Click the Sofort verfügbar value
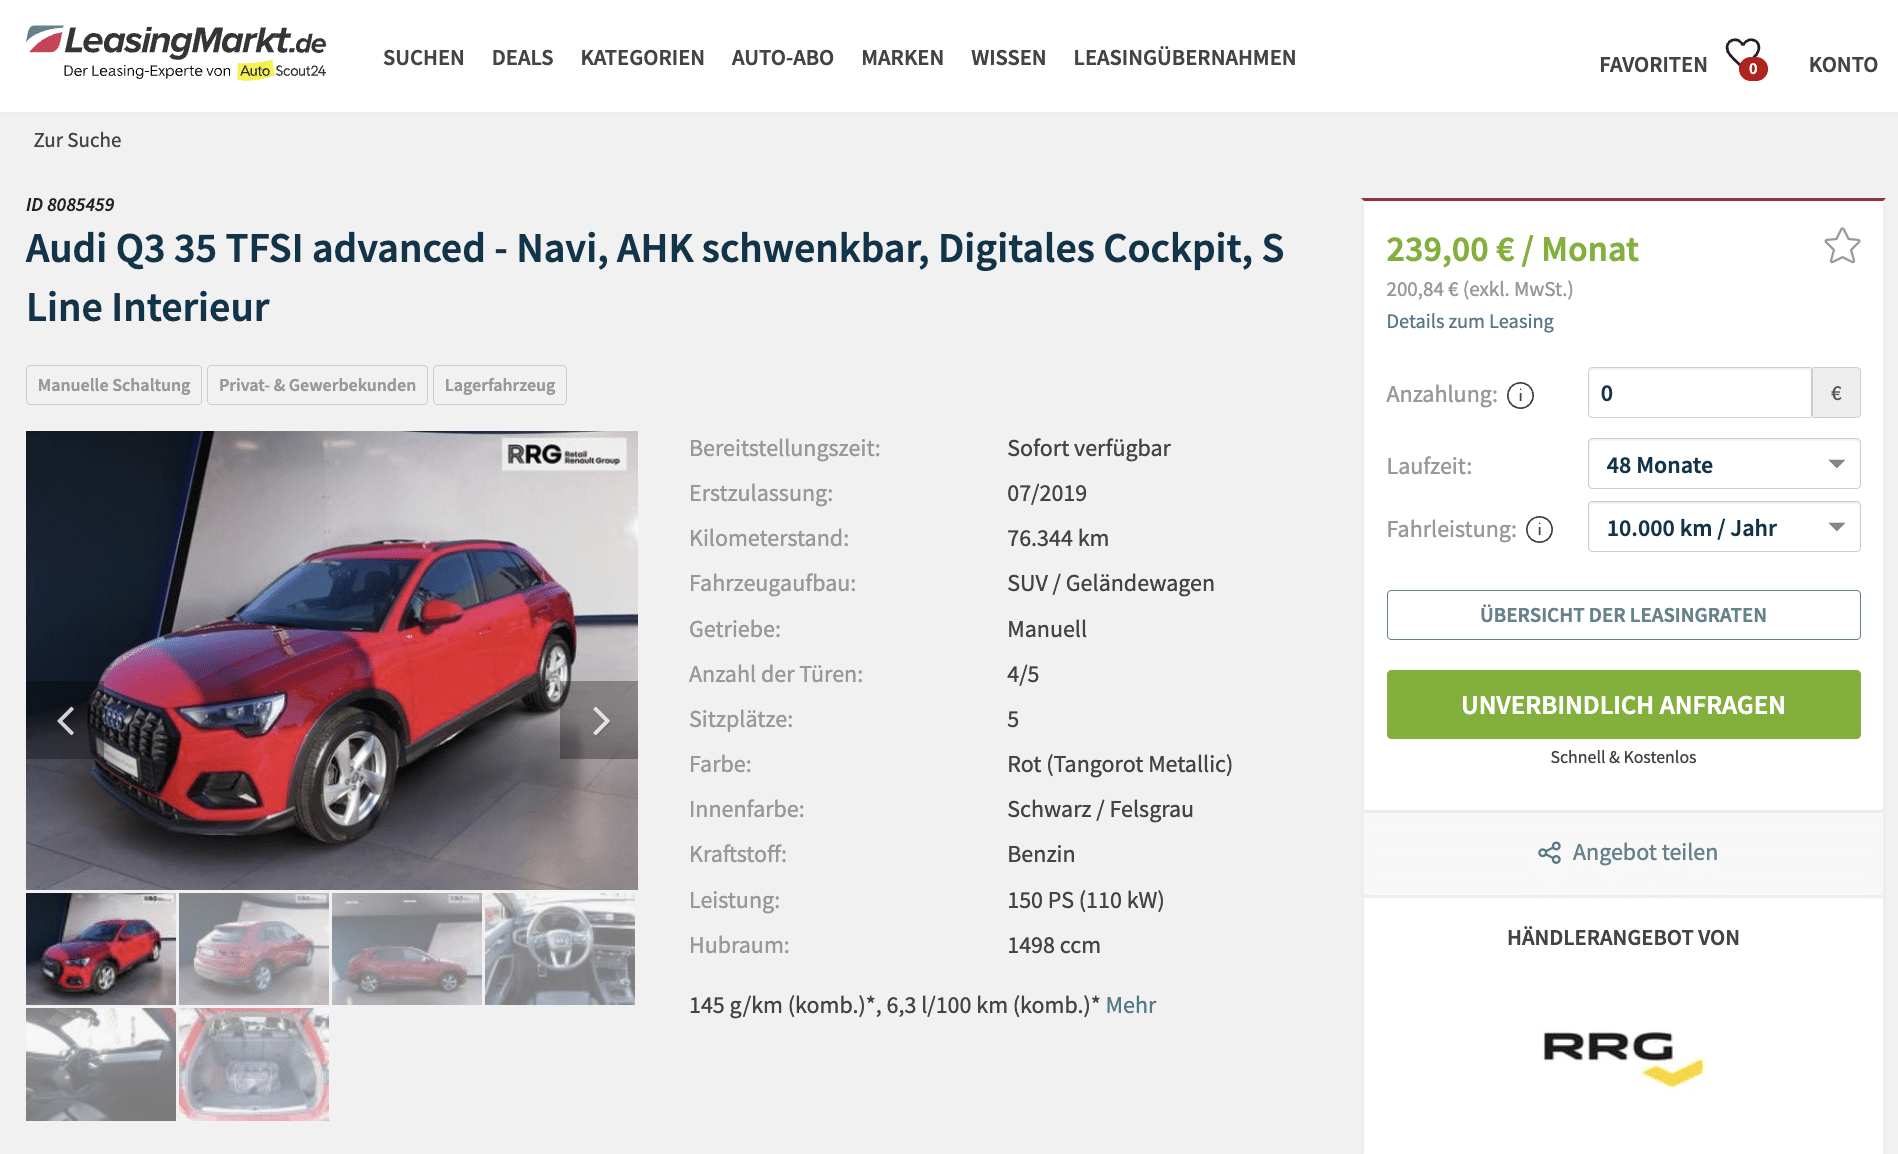The height and width of the screenshot is (1154, 1898). click(1088, 448)
